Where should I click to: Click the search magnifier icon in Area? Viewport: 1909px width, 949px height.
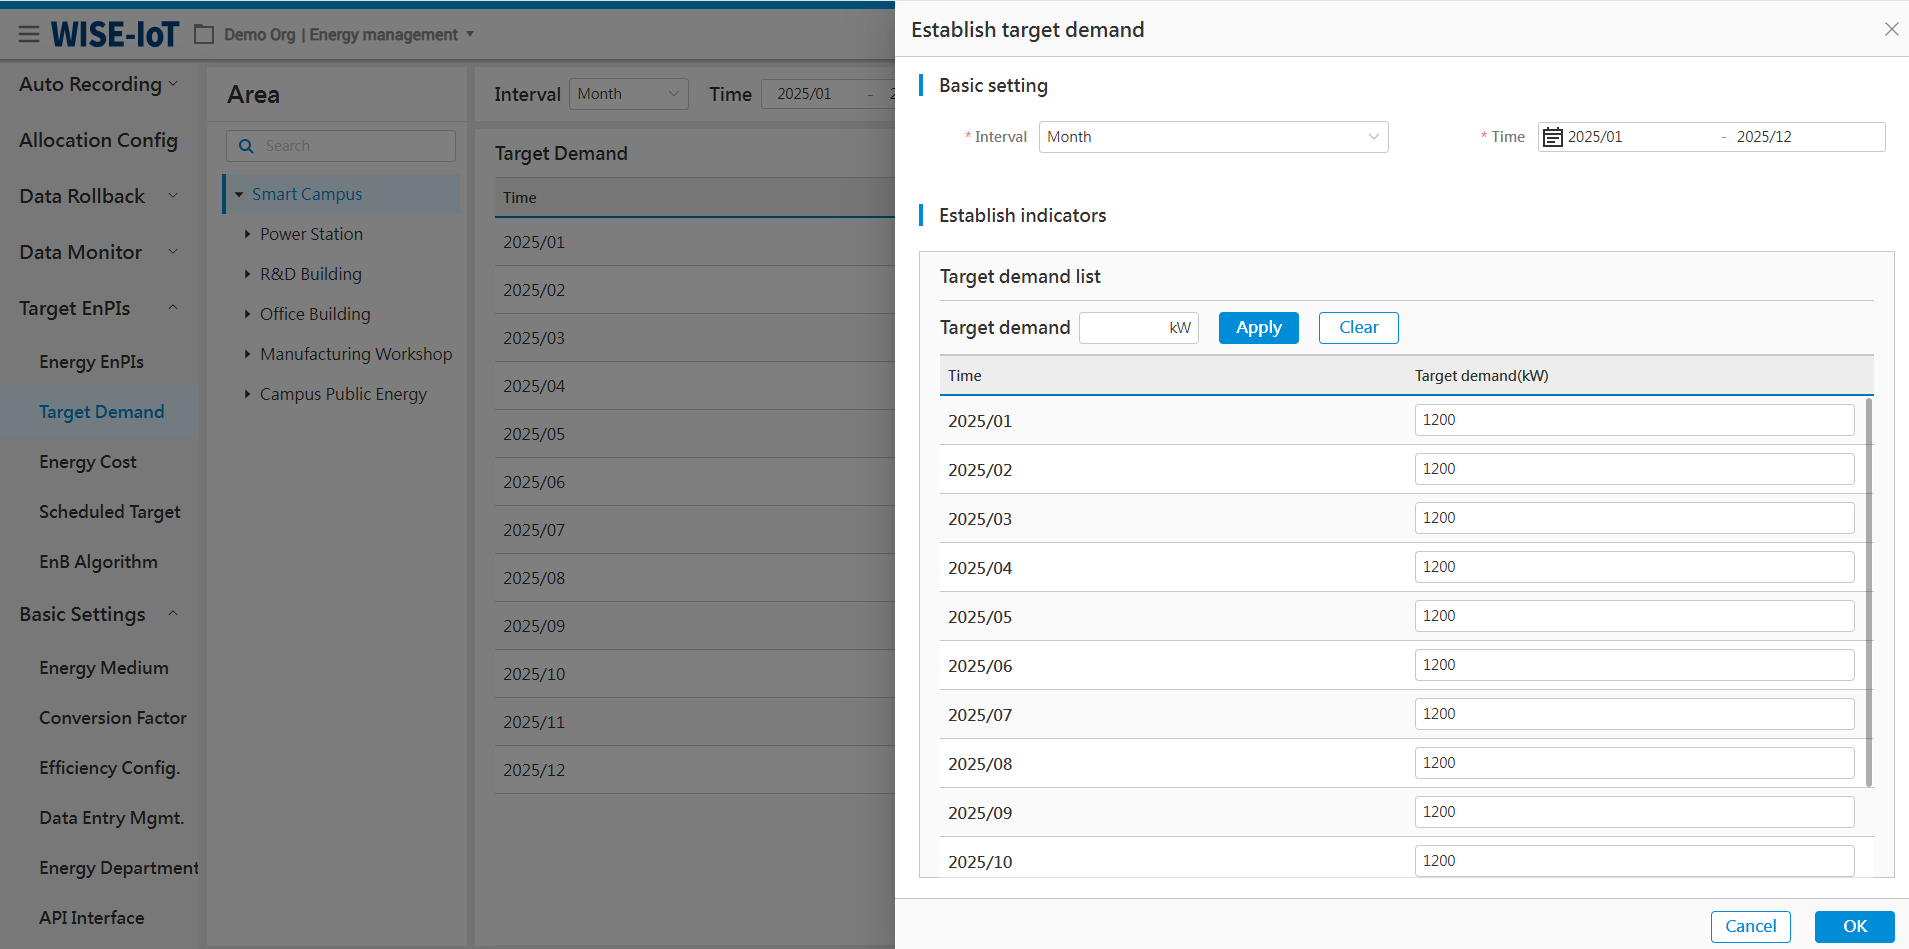tap(246, 146)
